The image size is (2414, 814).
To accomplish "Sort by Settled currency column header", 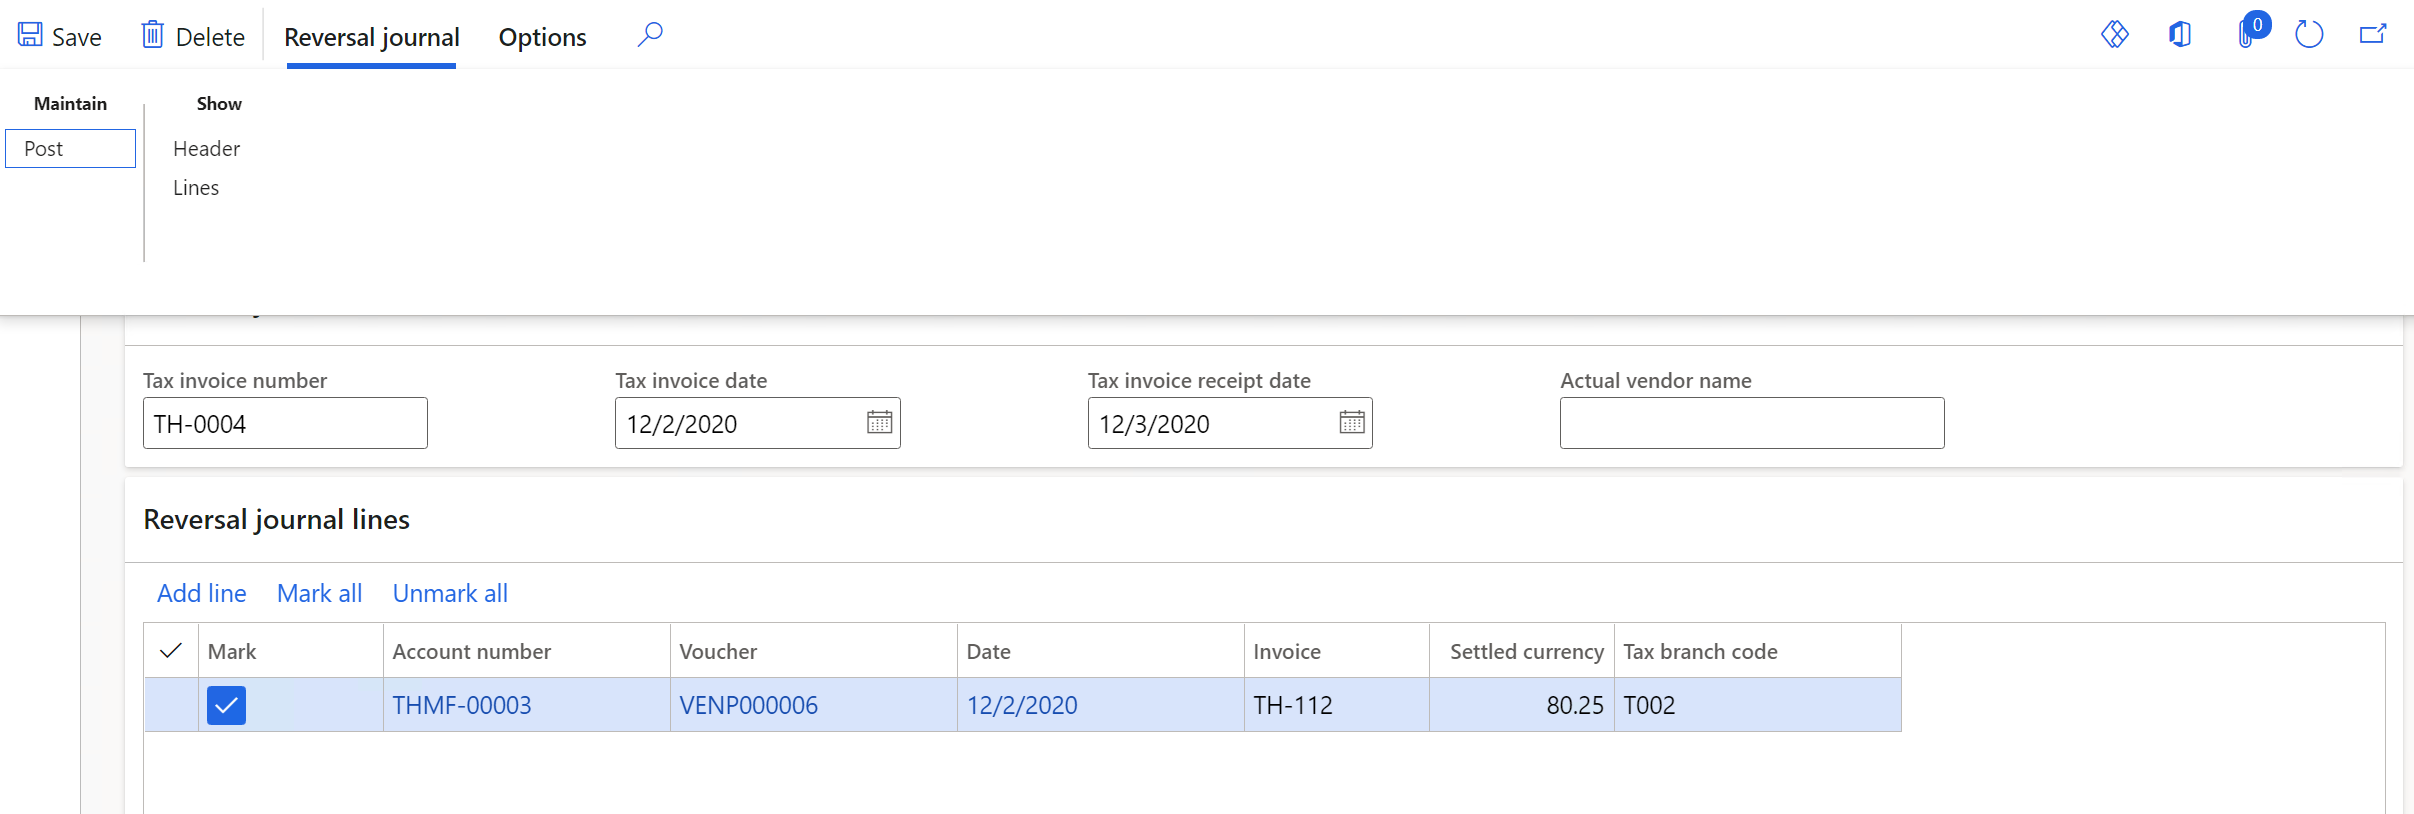I will point(1522,651).
